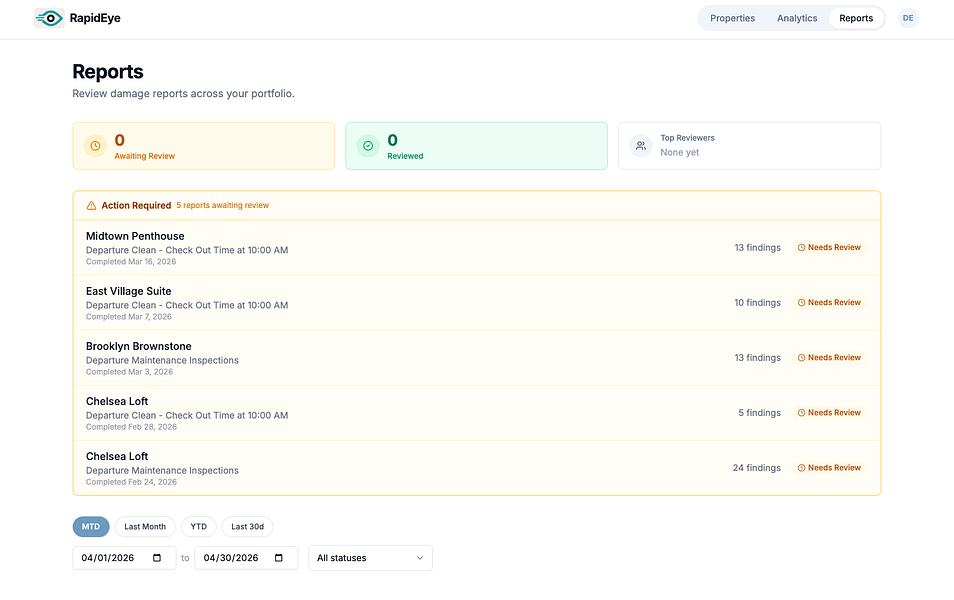Click the Top Reviewers card
The width and height of the screenshot is (954, 600).
tap(750, 146)
